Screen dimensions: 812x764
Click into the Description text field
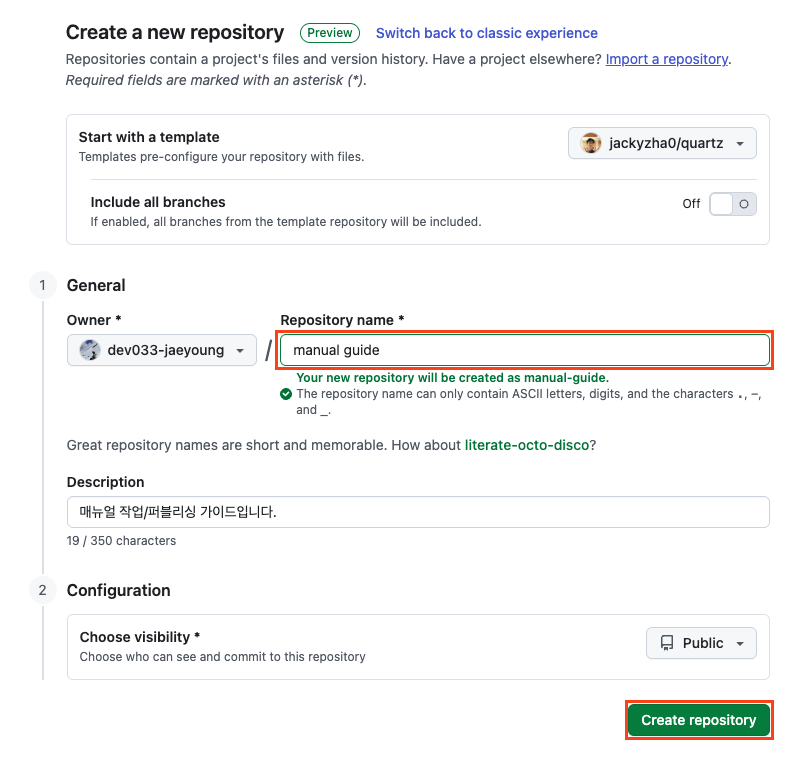point(418,512)
